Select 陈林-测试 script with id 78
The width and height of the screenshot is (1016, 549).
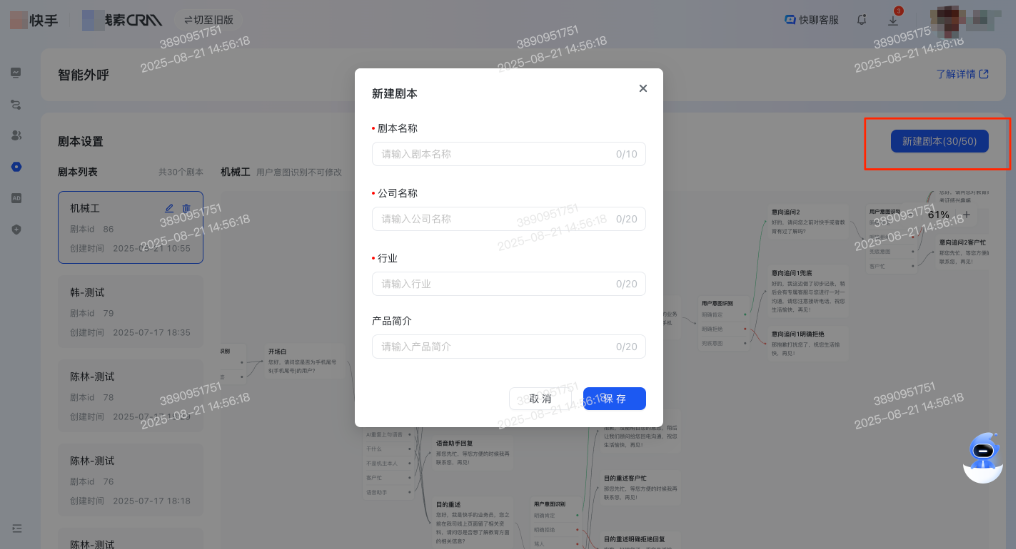click(131, 396)
